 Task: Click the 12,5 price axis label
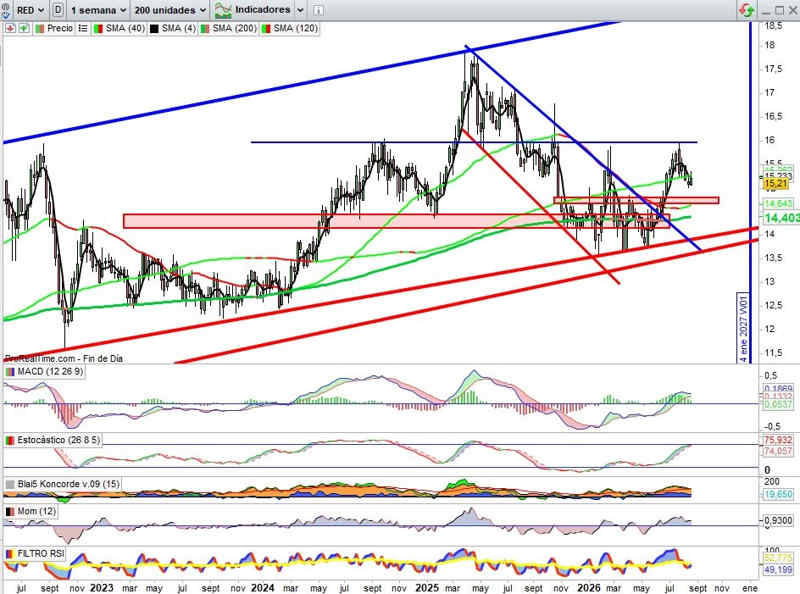(x=773, y=306)
